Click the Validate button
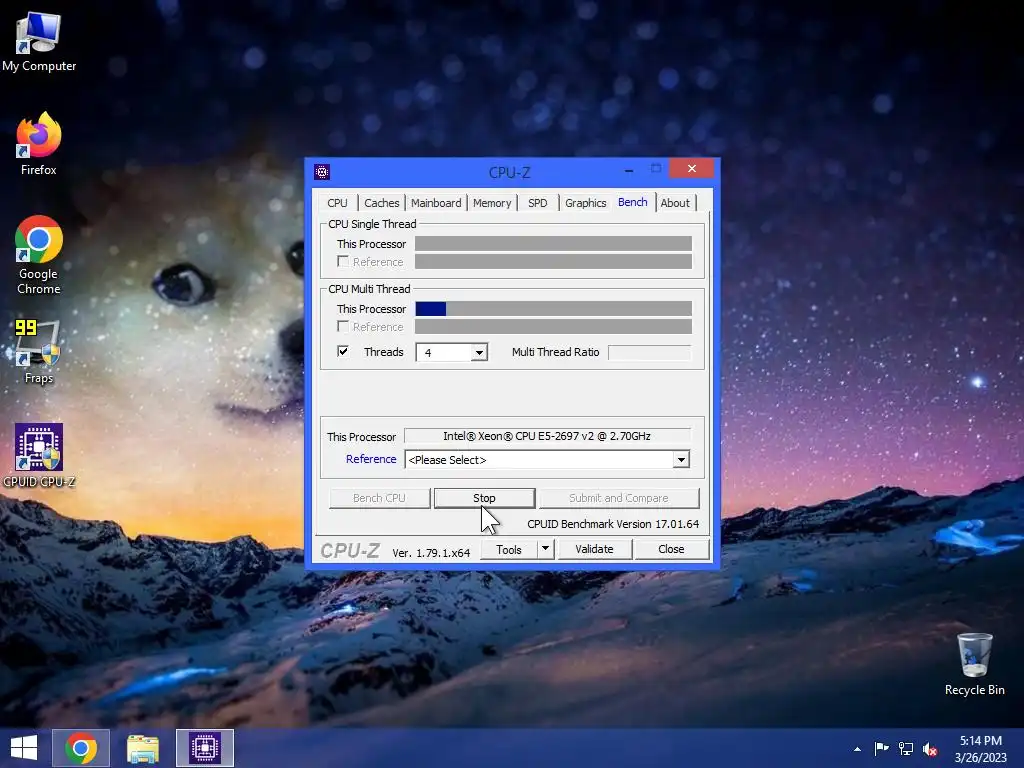The image size is (1024, 768). pos(594,549)
